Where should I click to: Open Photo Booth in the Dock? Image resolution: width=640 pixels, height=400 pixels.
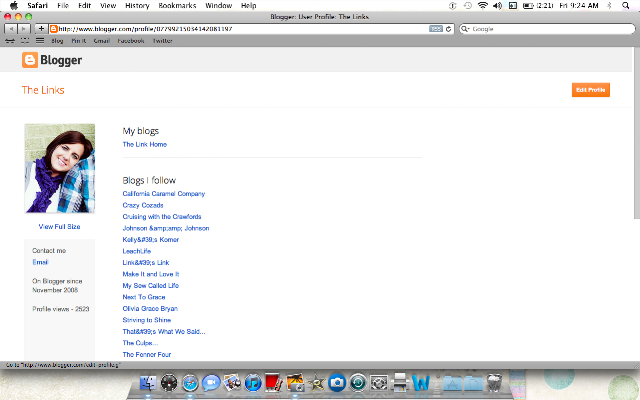point(274,383)
